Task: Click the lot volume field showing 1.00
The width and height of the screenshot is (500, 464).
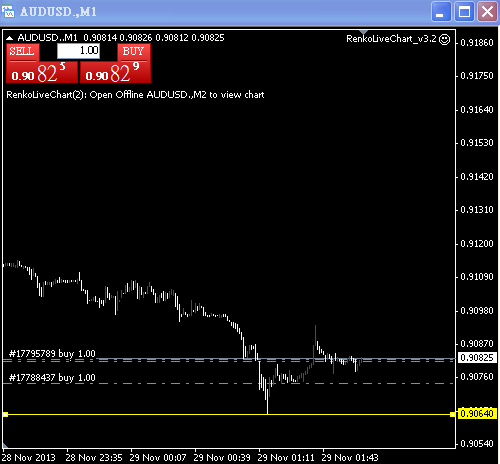Action: tap(79, 51)
